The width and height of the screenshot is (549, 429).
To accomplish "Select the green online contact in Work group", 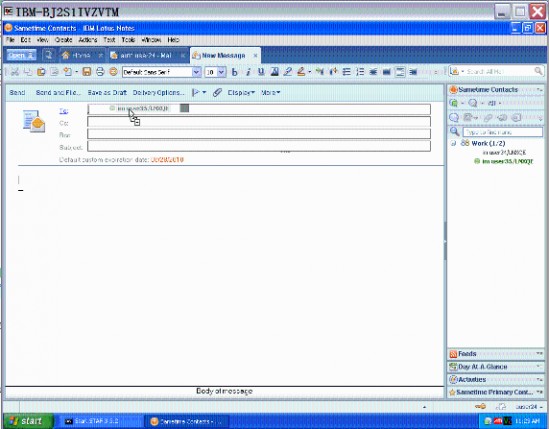I will pos(504,161).
